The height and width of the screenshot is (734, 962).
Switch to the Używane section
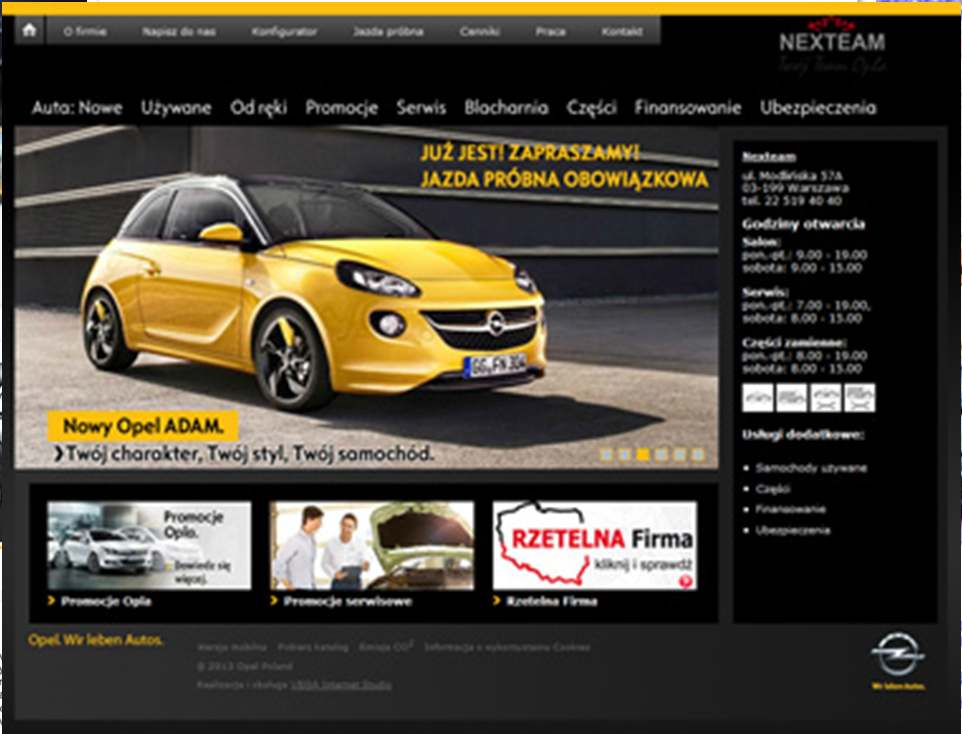(176, 108)
